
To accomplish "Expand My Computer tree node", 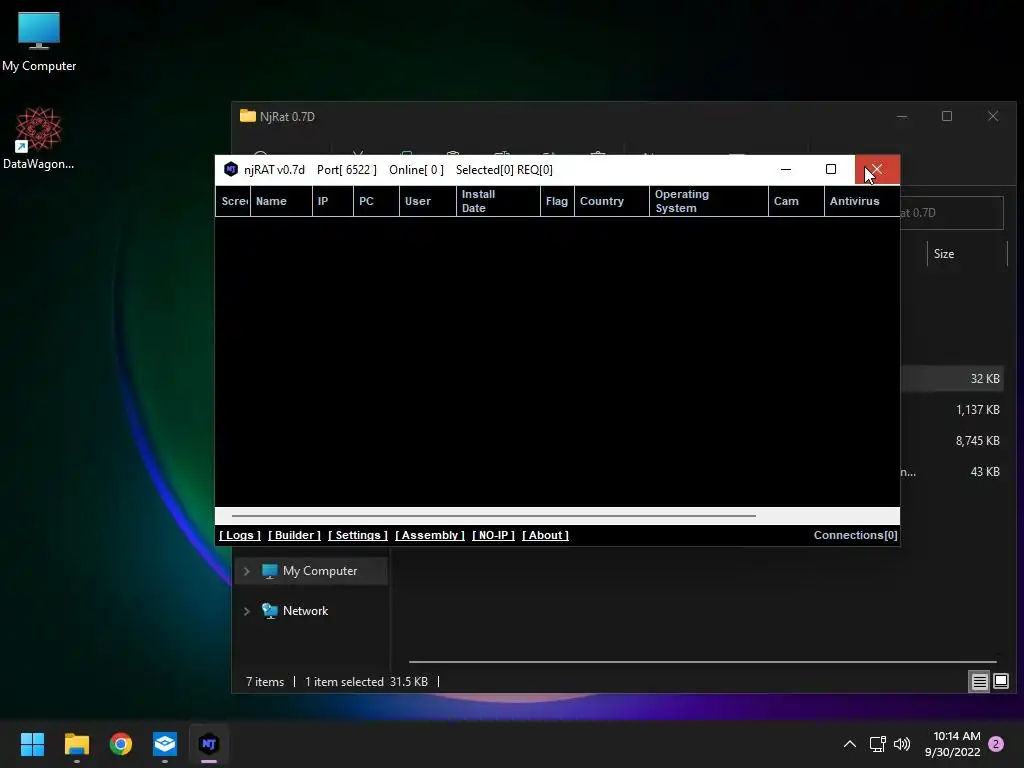I will pos(247,571).
